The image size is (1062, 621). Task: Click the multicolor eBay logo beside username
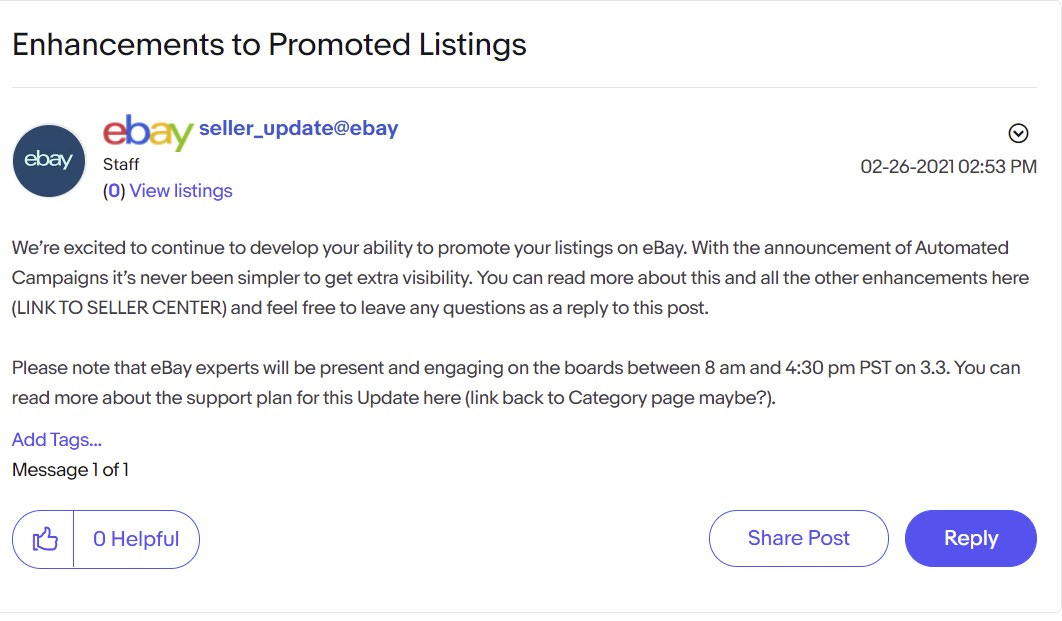(148, 132)
